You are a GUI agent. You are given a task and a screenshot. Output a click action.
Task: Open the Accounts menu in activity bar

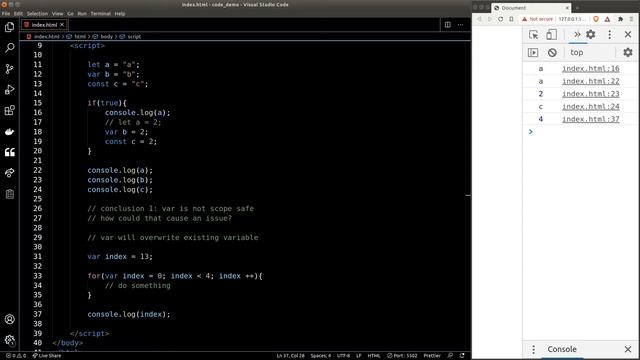pyautogui.click(x=9, y=319)
